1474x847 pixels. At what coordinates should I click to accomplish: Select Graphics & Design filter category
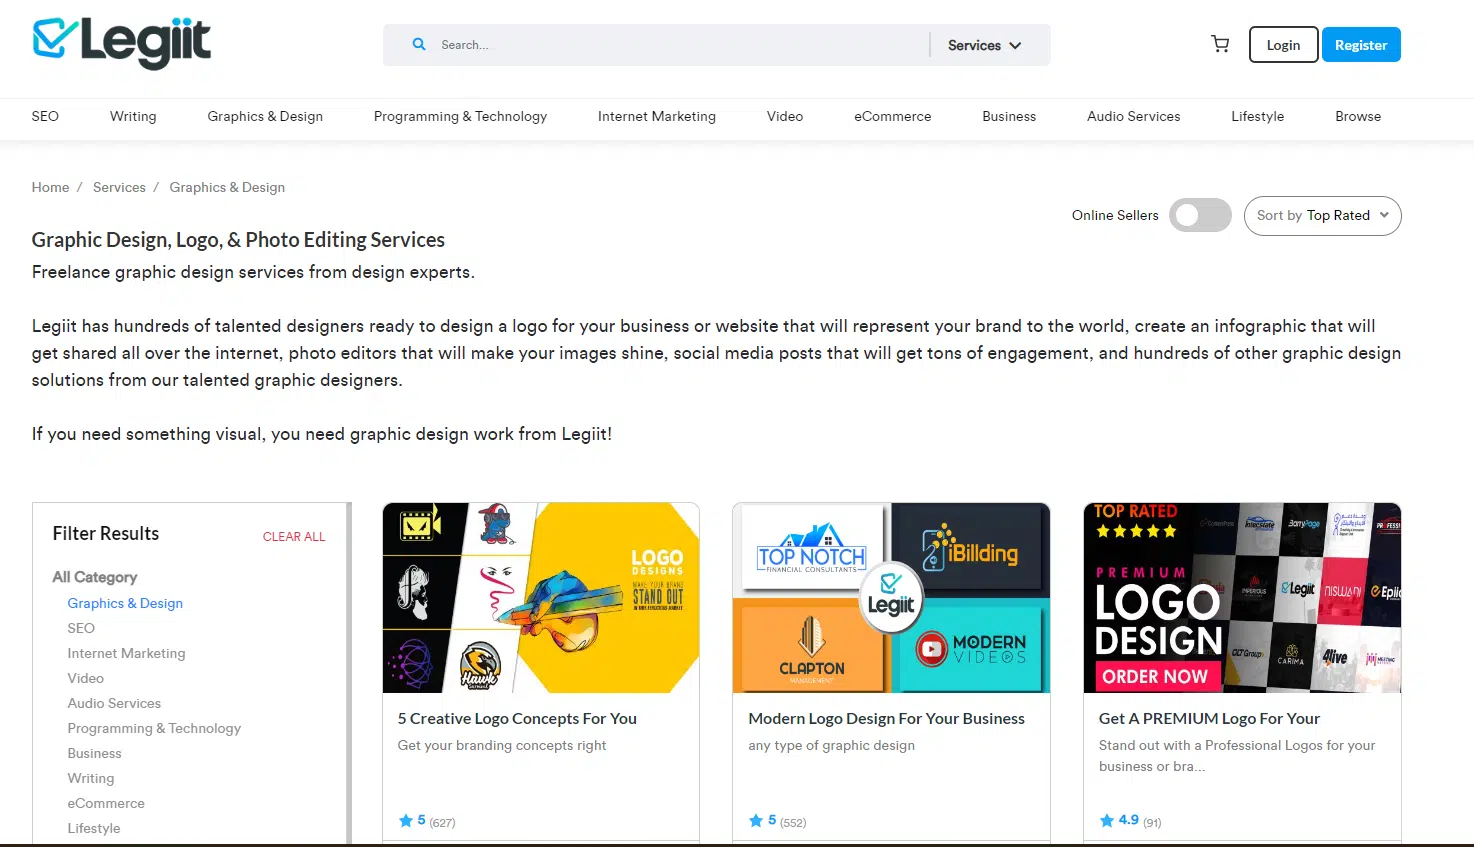(125, 603)
